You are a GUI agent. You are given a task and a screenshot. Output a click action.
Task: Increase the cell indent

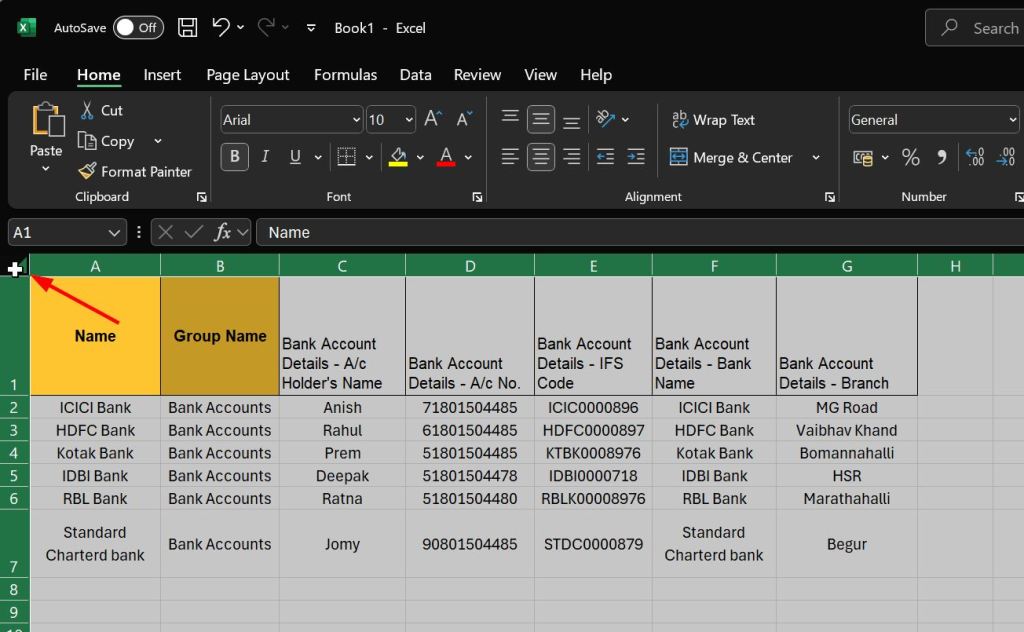coord(636,157)
